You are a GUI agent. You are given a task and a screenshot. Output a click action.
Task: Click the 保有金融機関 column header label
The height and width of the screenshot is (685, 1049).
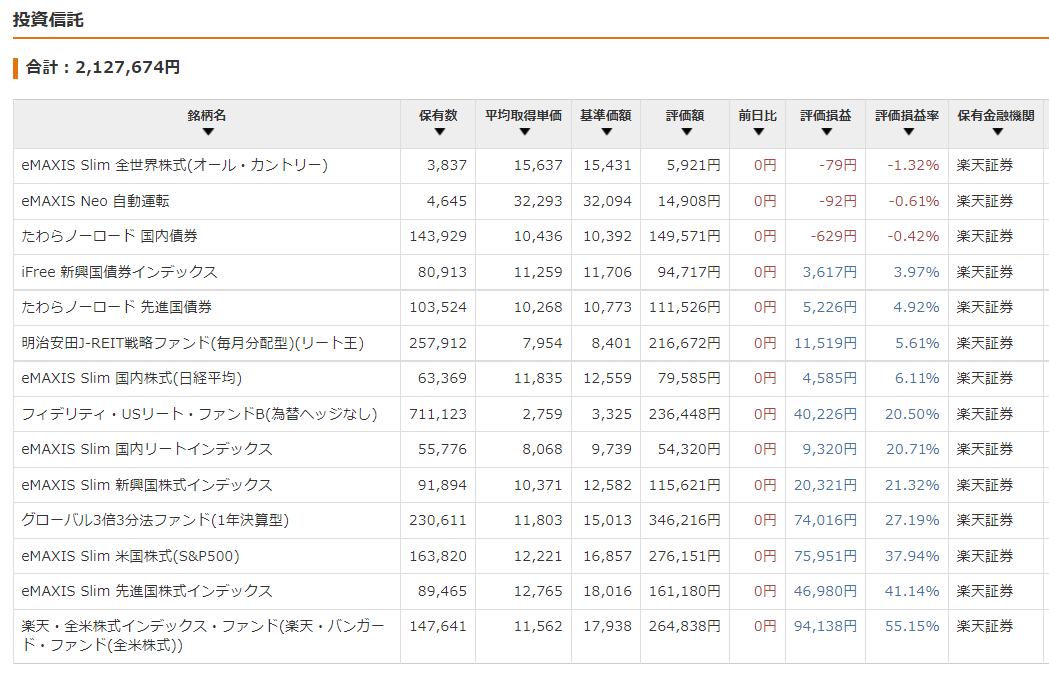click(997, 116)
